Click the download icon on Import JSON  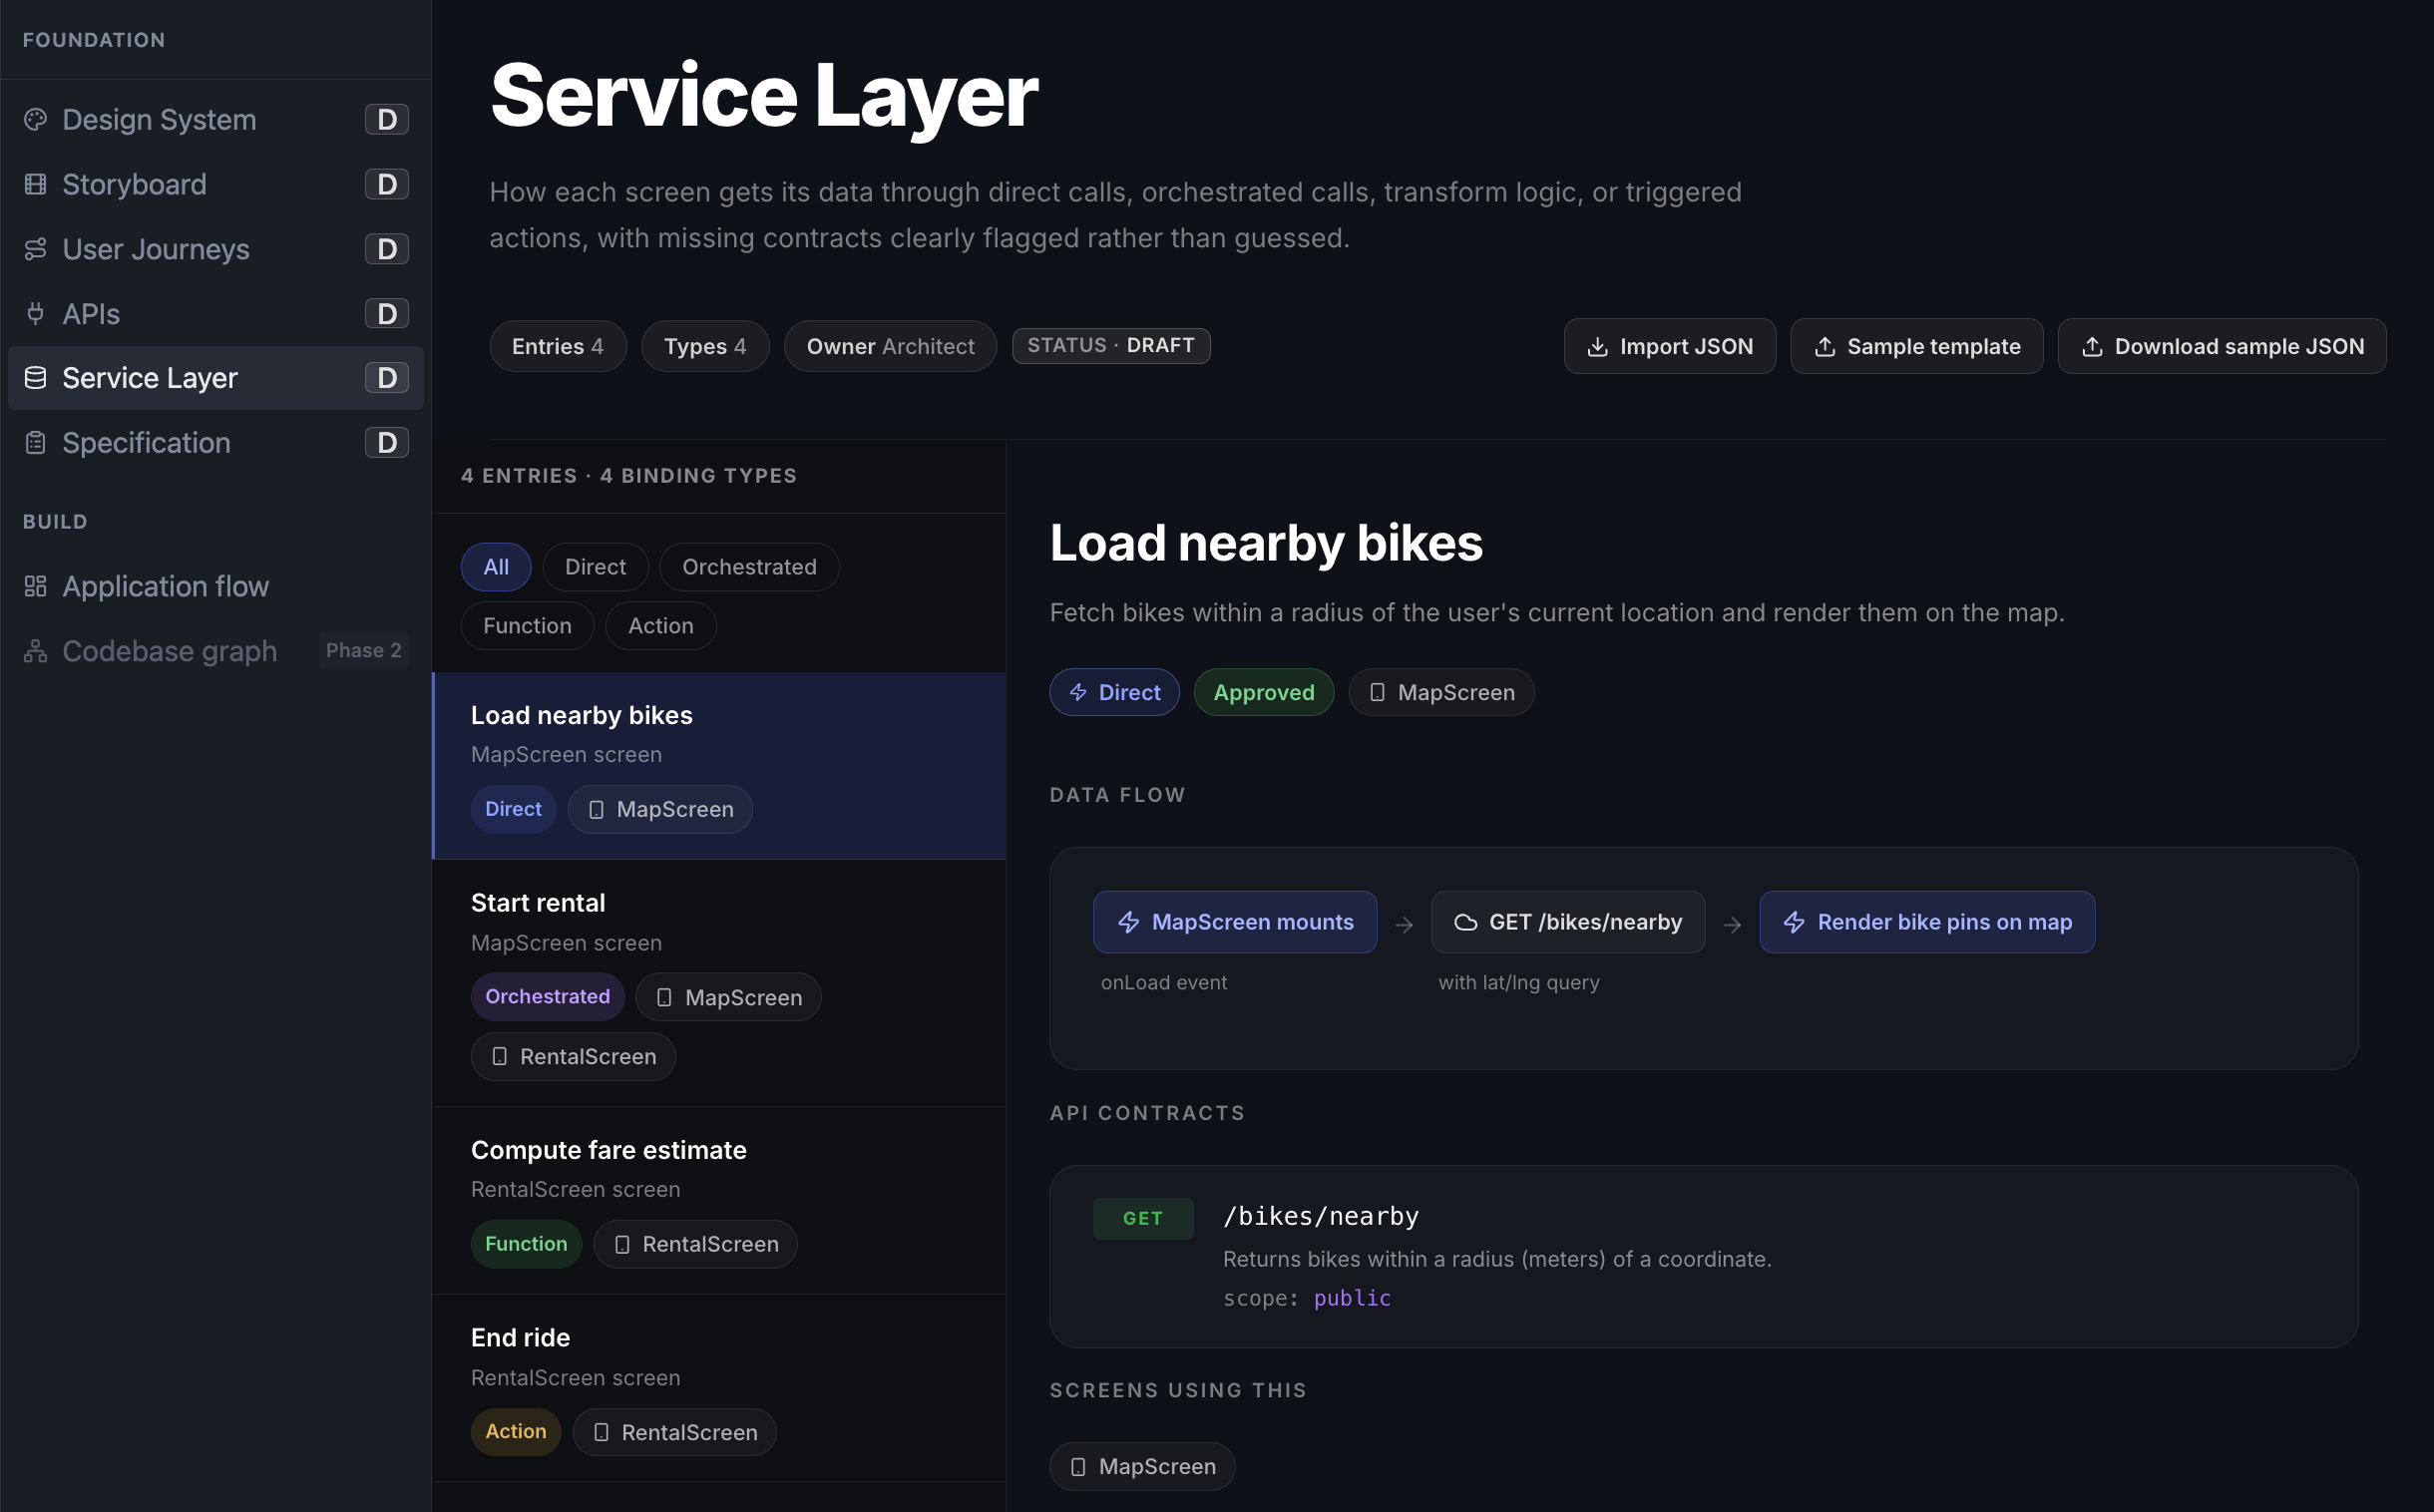coord(1598,347)
